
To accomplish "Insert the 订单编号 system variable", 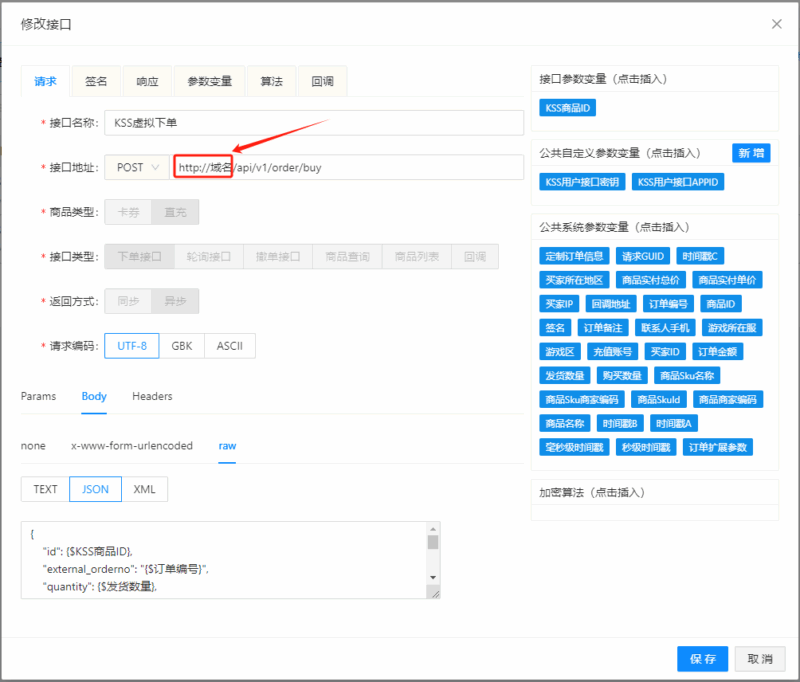I will (666, 304).
